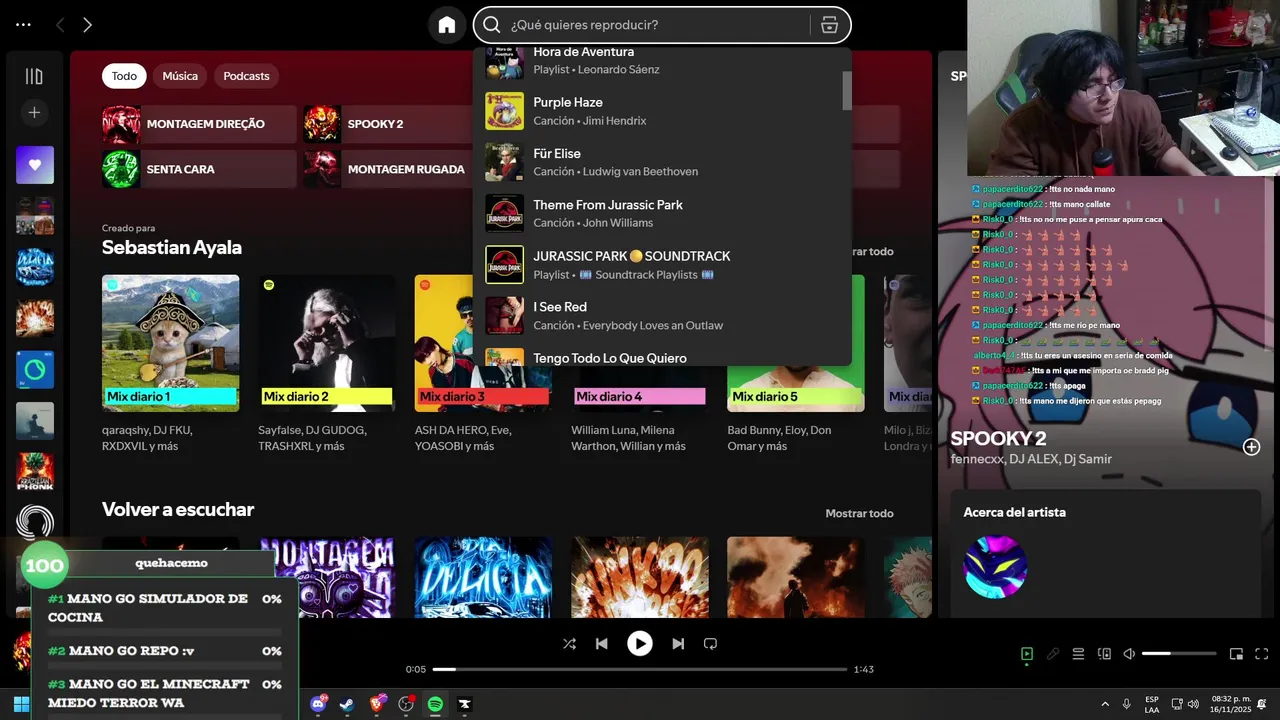The height and width of the screenshot is (720, 1280).
Task: Click the search magnifier icon
Action: click(x=492, y=25)
